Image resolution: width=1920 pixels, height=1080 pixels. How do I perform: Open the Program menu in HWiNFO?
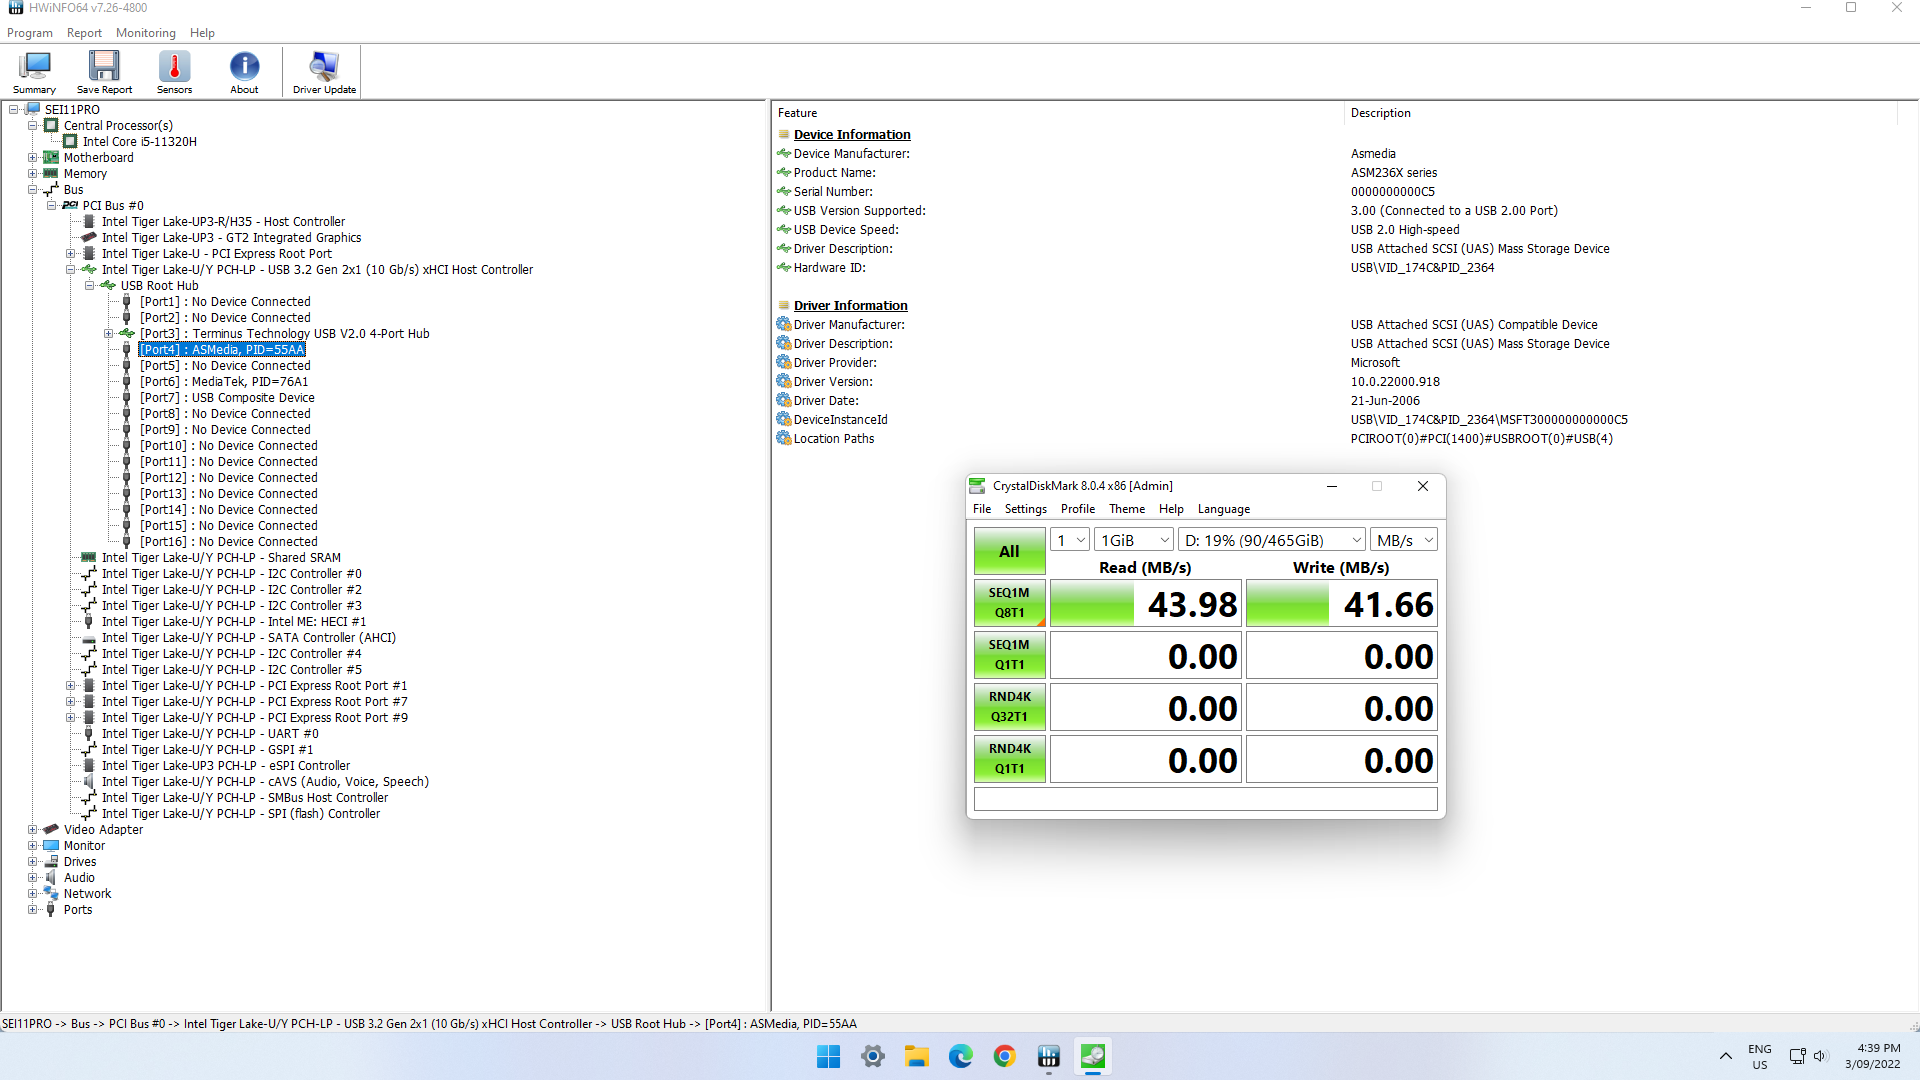click(x=30, y=33)
